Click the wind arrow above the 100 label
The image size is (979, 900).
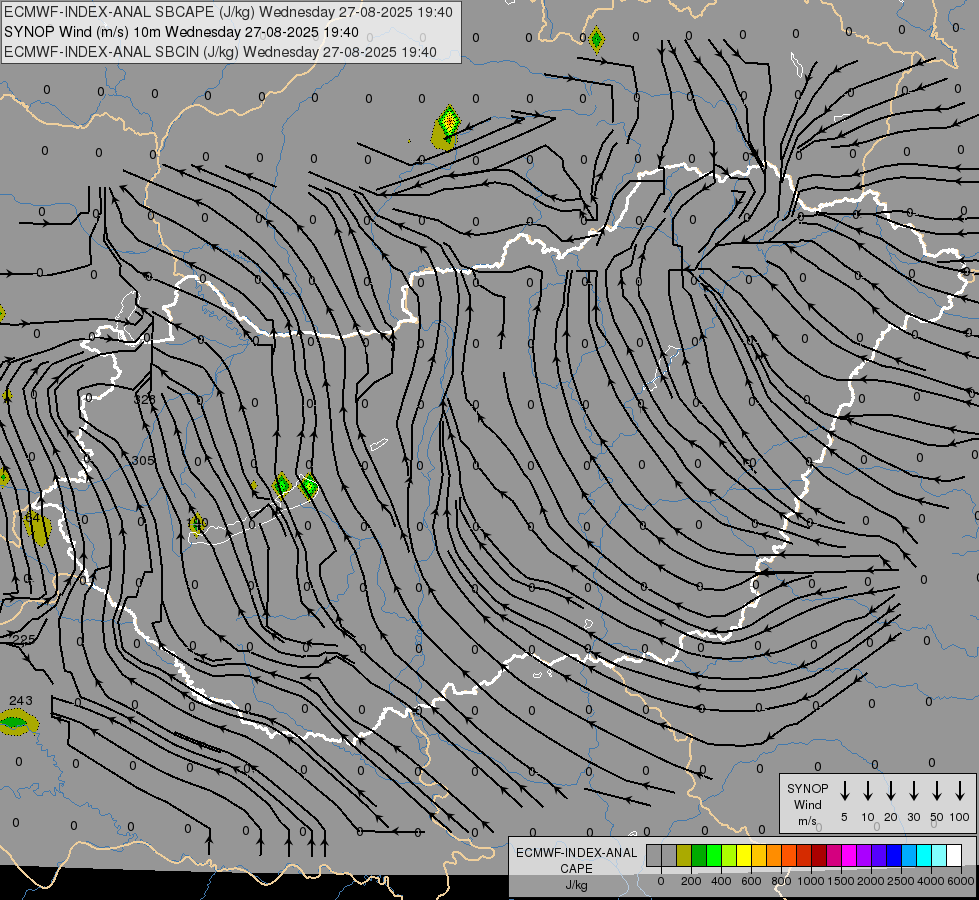pyautogui.click(x=960, y=791)
